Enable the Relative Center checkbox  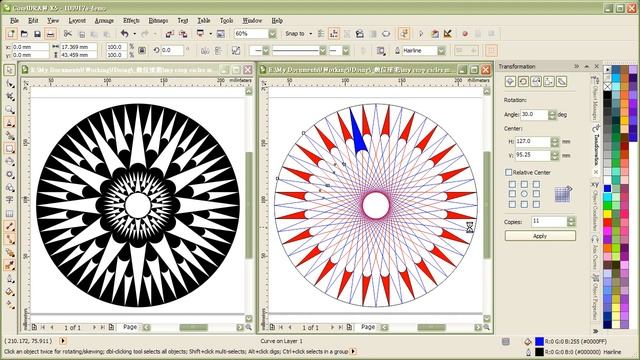[509, 172]
